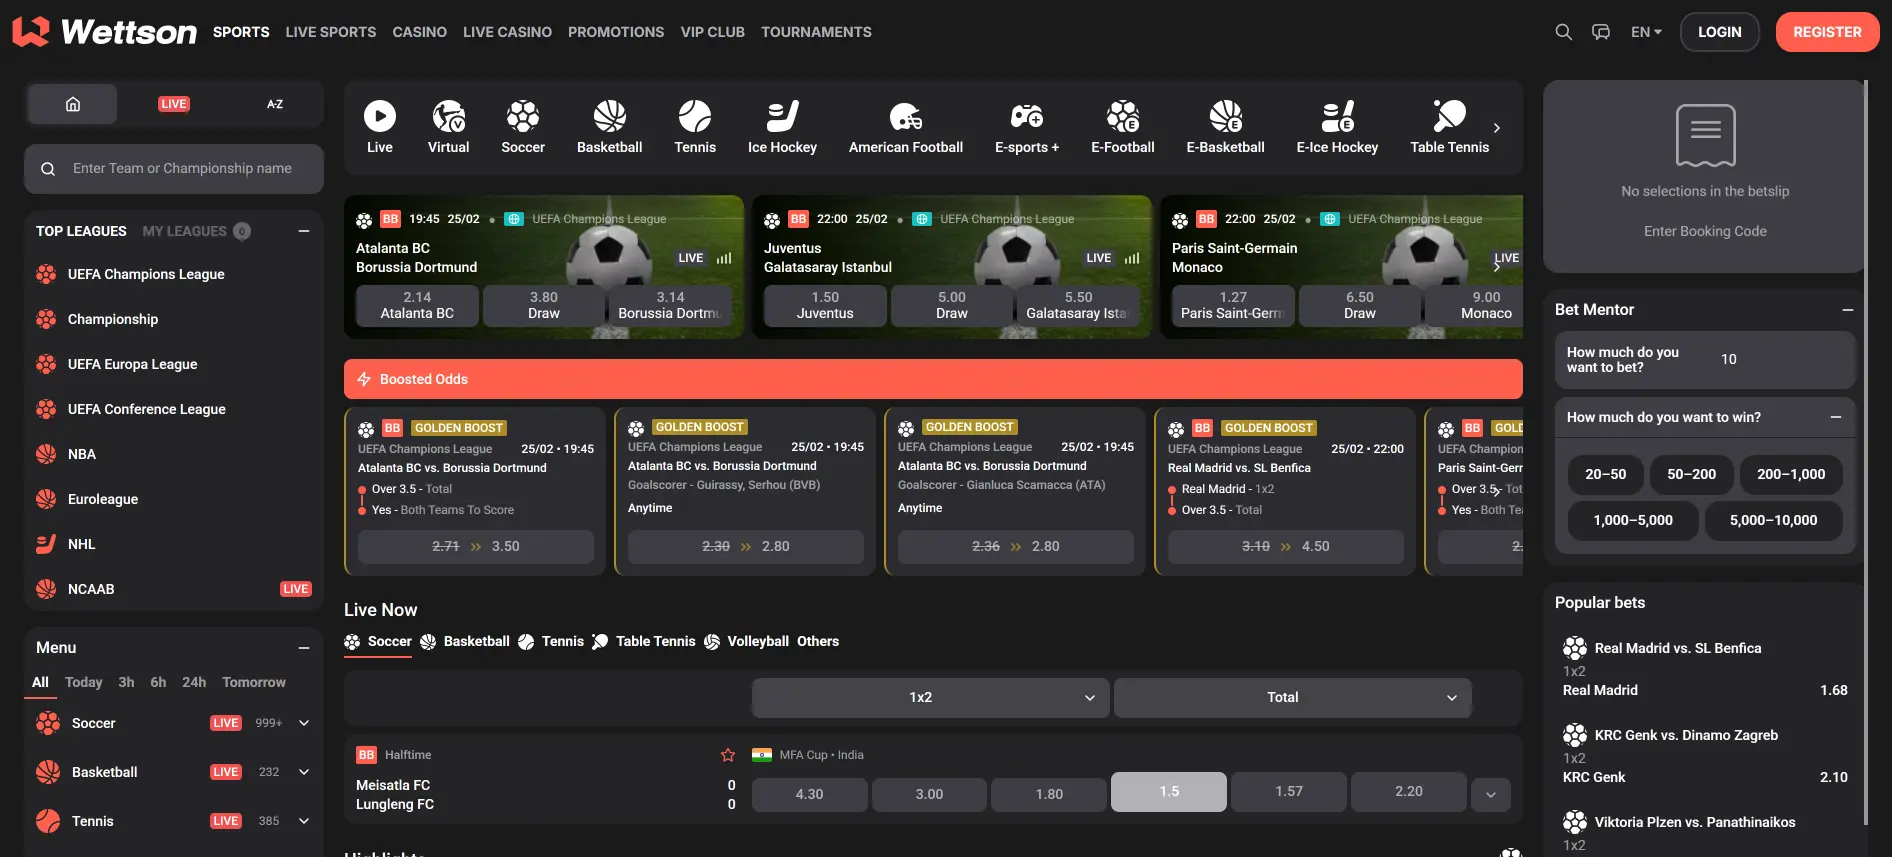Open the search magnifier icon in header

[x=1563, y=32]
